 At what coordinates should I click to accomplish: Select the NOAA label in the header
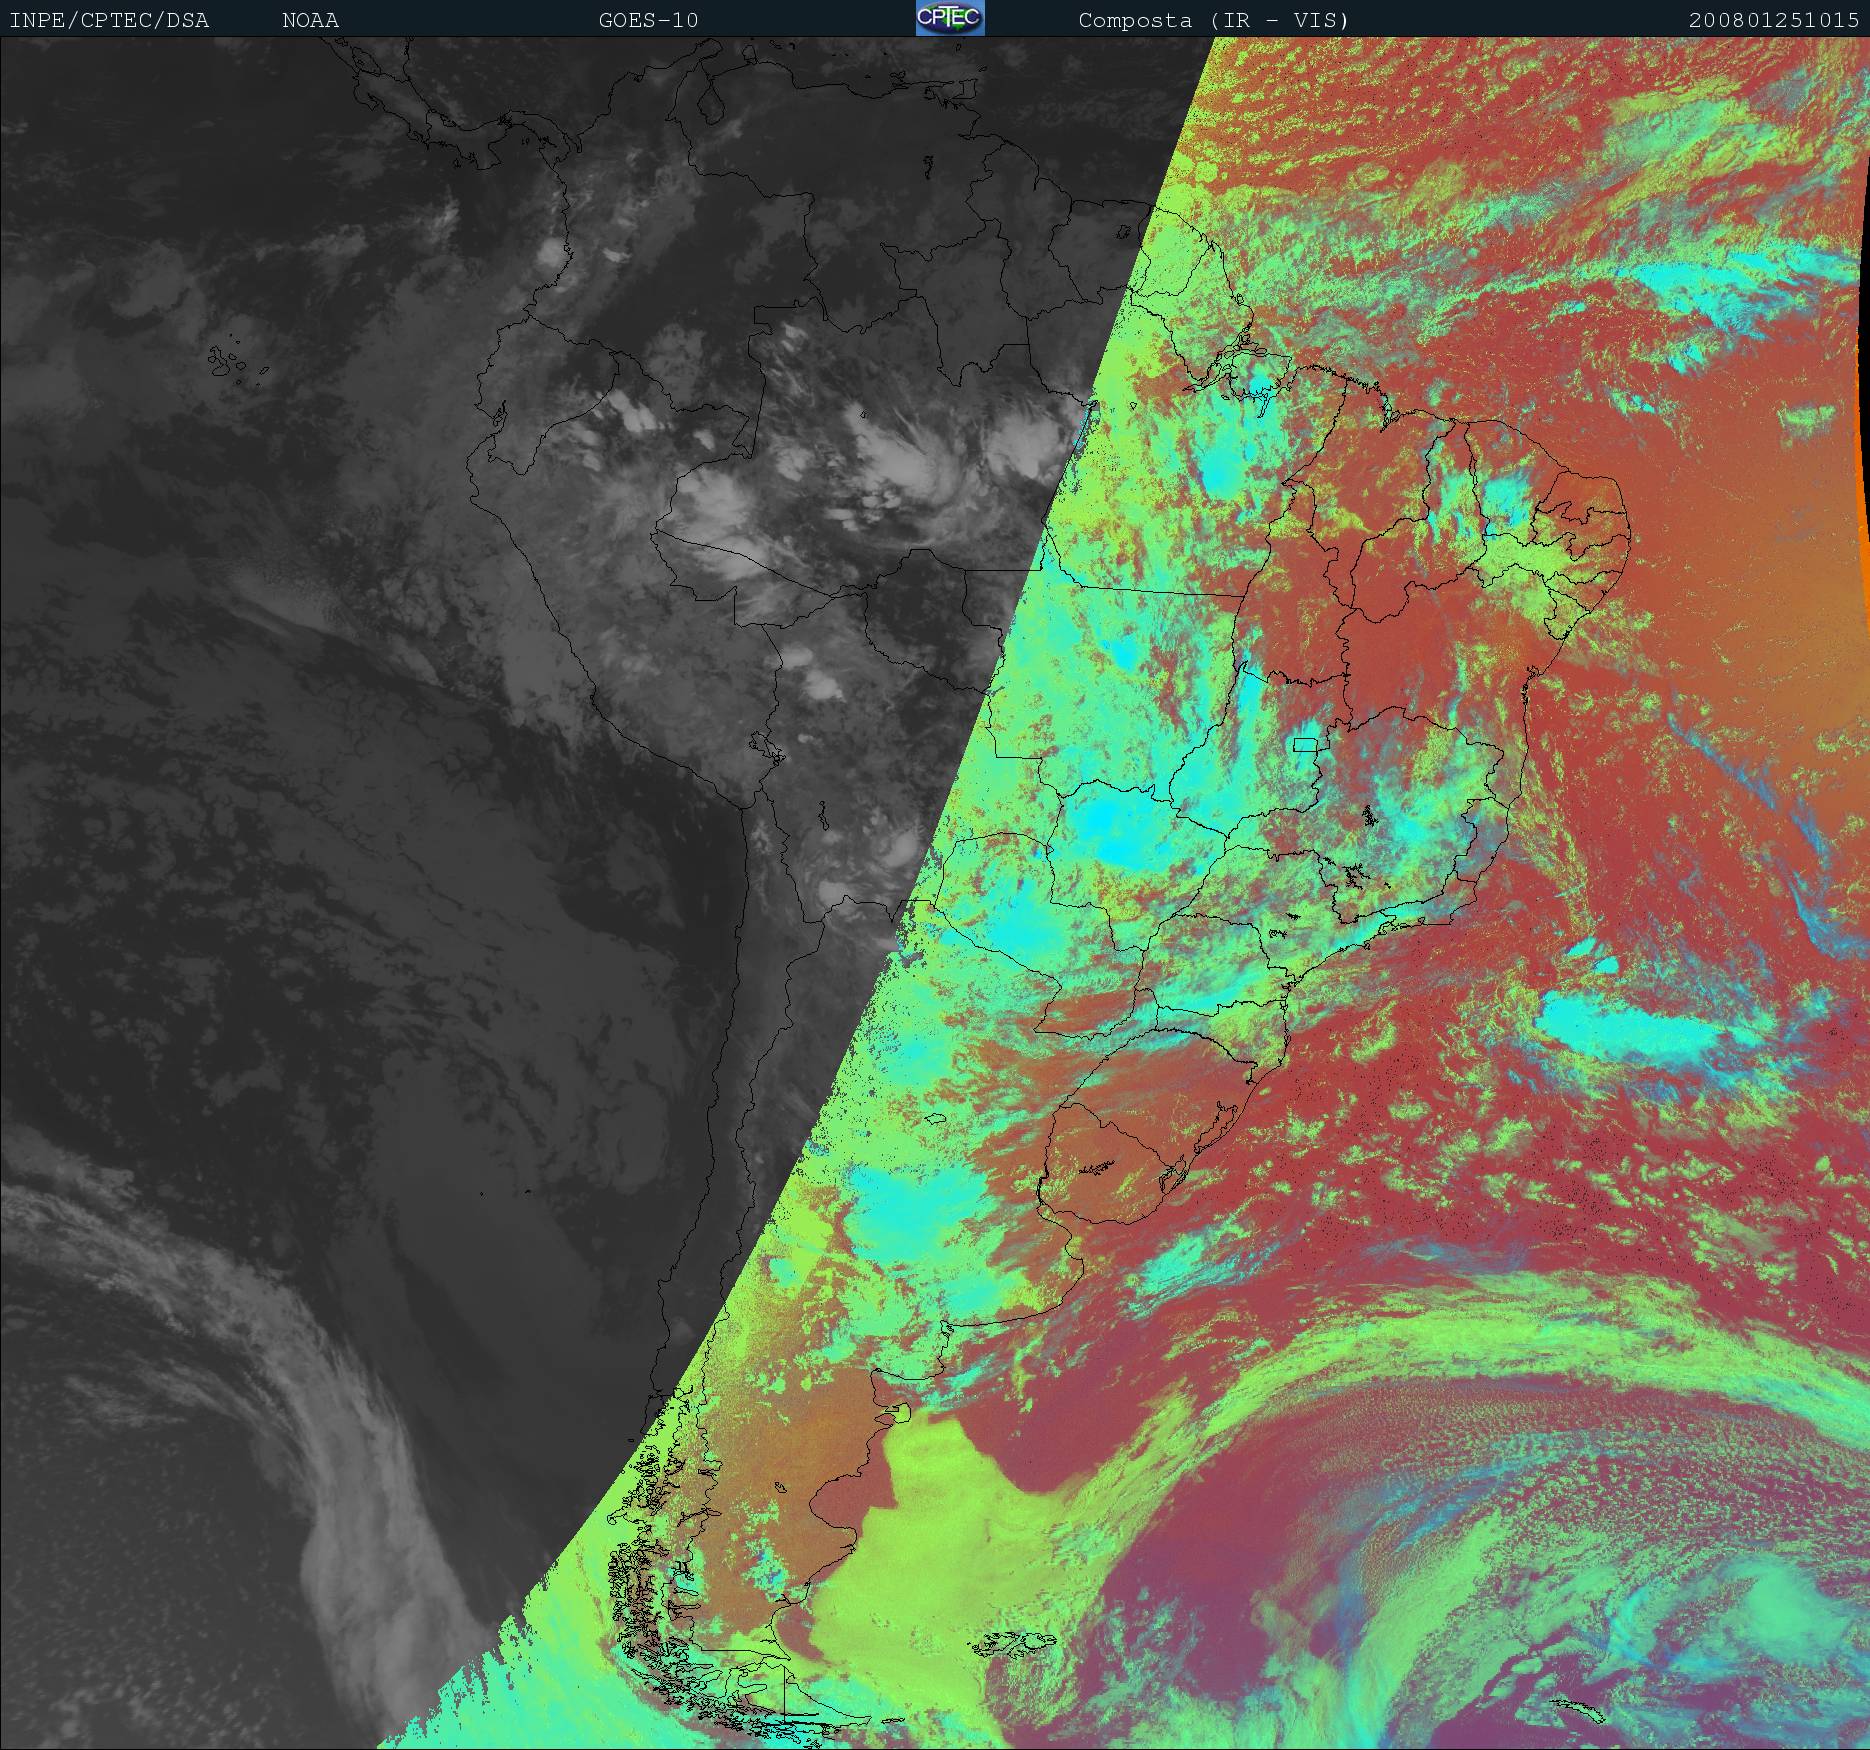pyautogui.click(x=310, y=20)
